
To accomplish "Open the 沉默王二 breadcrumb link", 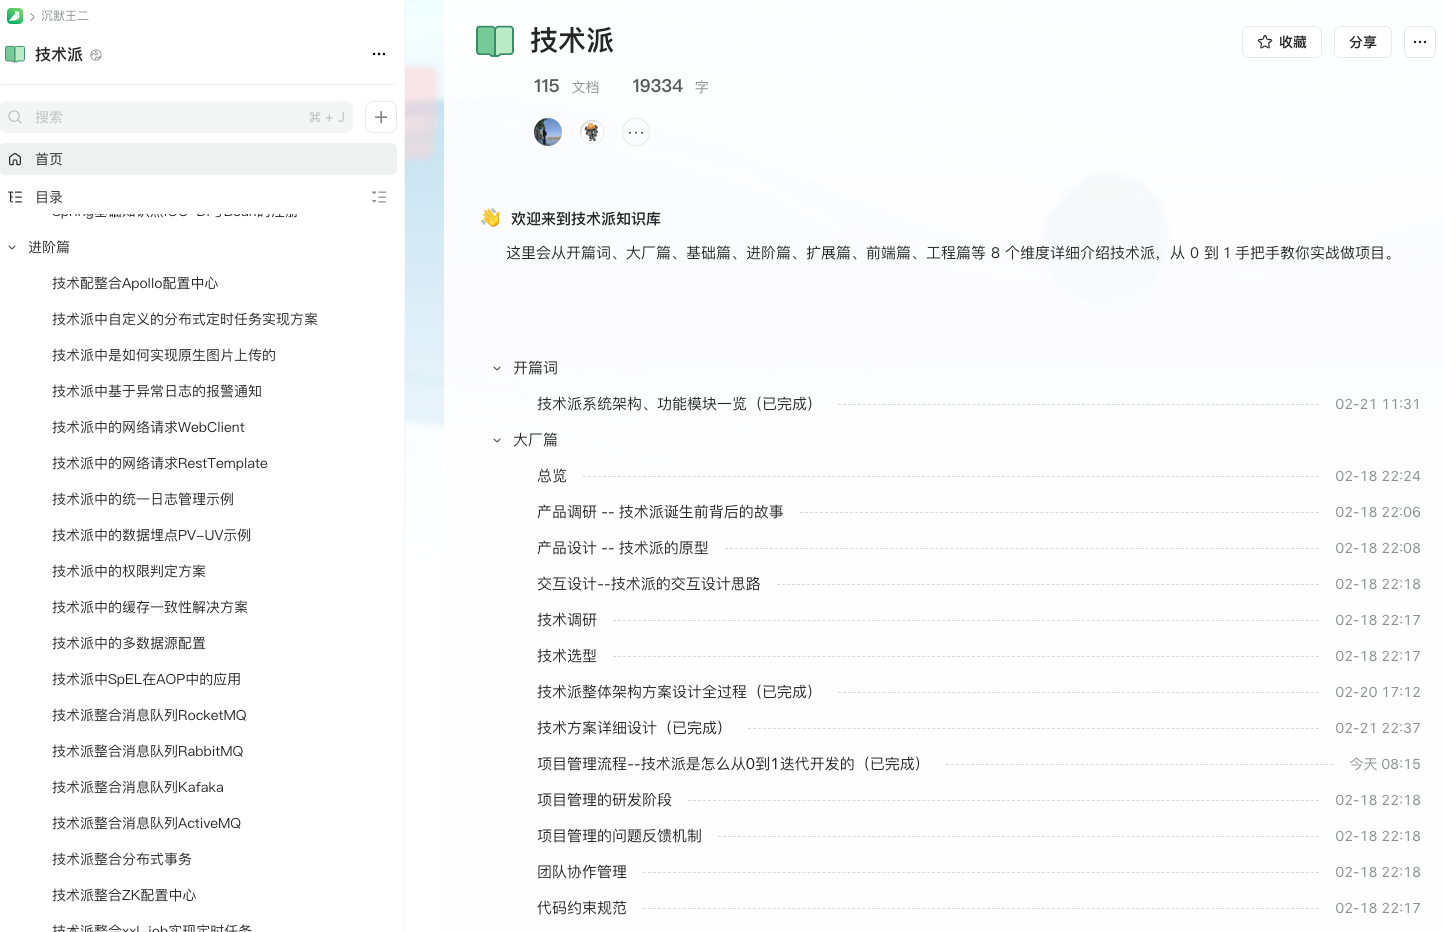I will click(65, 16).
